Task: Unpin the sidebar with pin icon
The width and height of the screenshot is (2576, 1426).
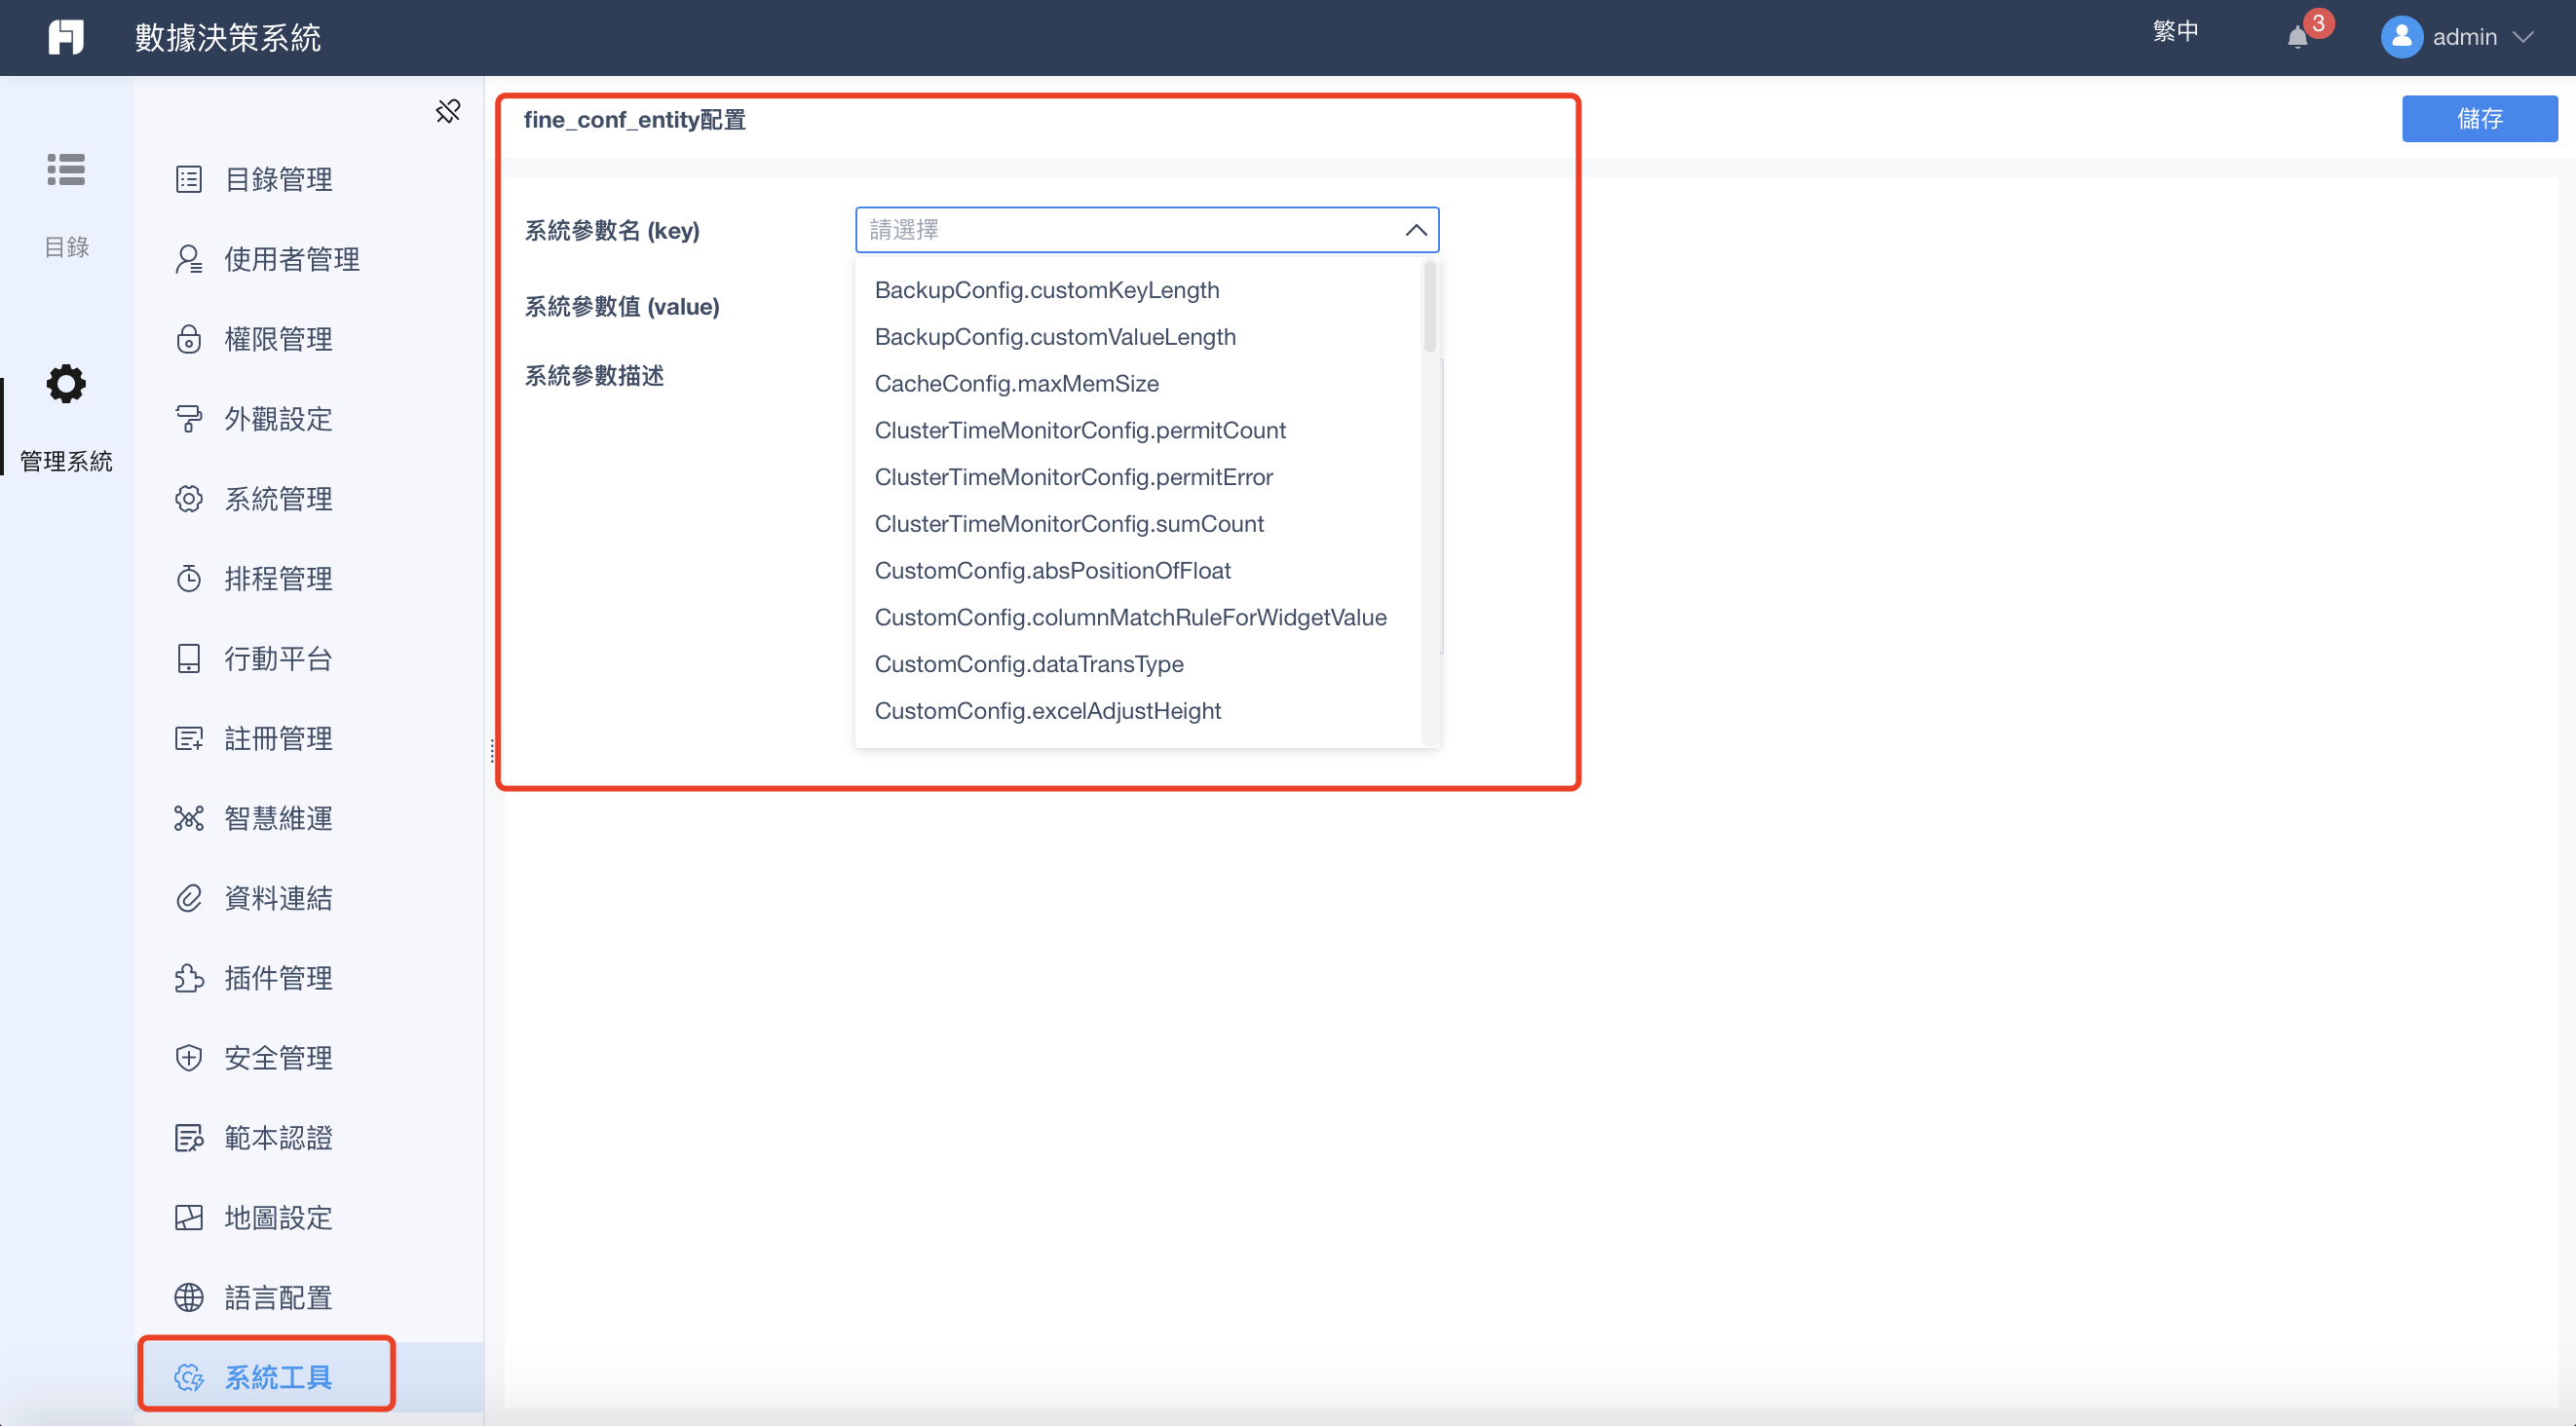Action: pyautogui.click(x=448, y=111)
